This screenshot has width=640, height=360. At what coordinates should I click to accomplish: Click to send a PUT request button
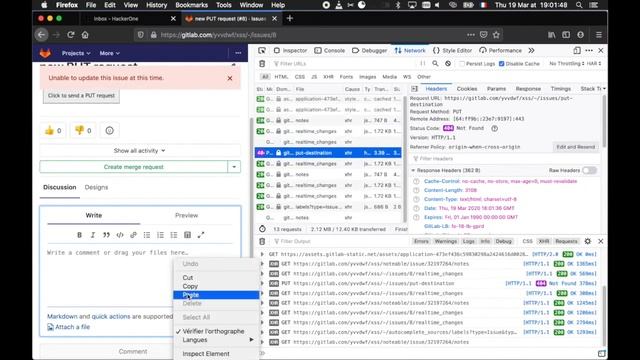coord(81,96)
